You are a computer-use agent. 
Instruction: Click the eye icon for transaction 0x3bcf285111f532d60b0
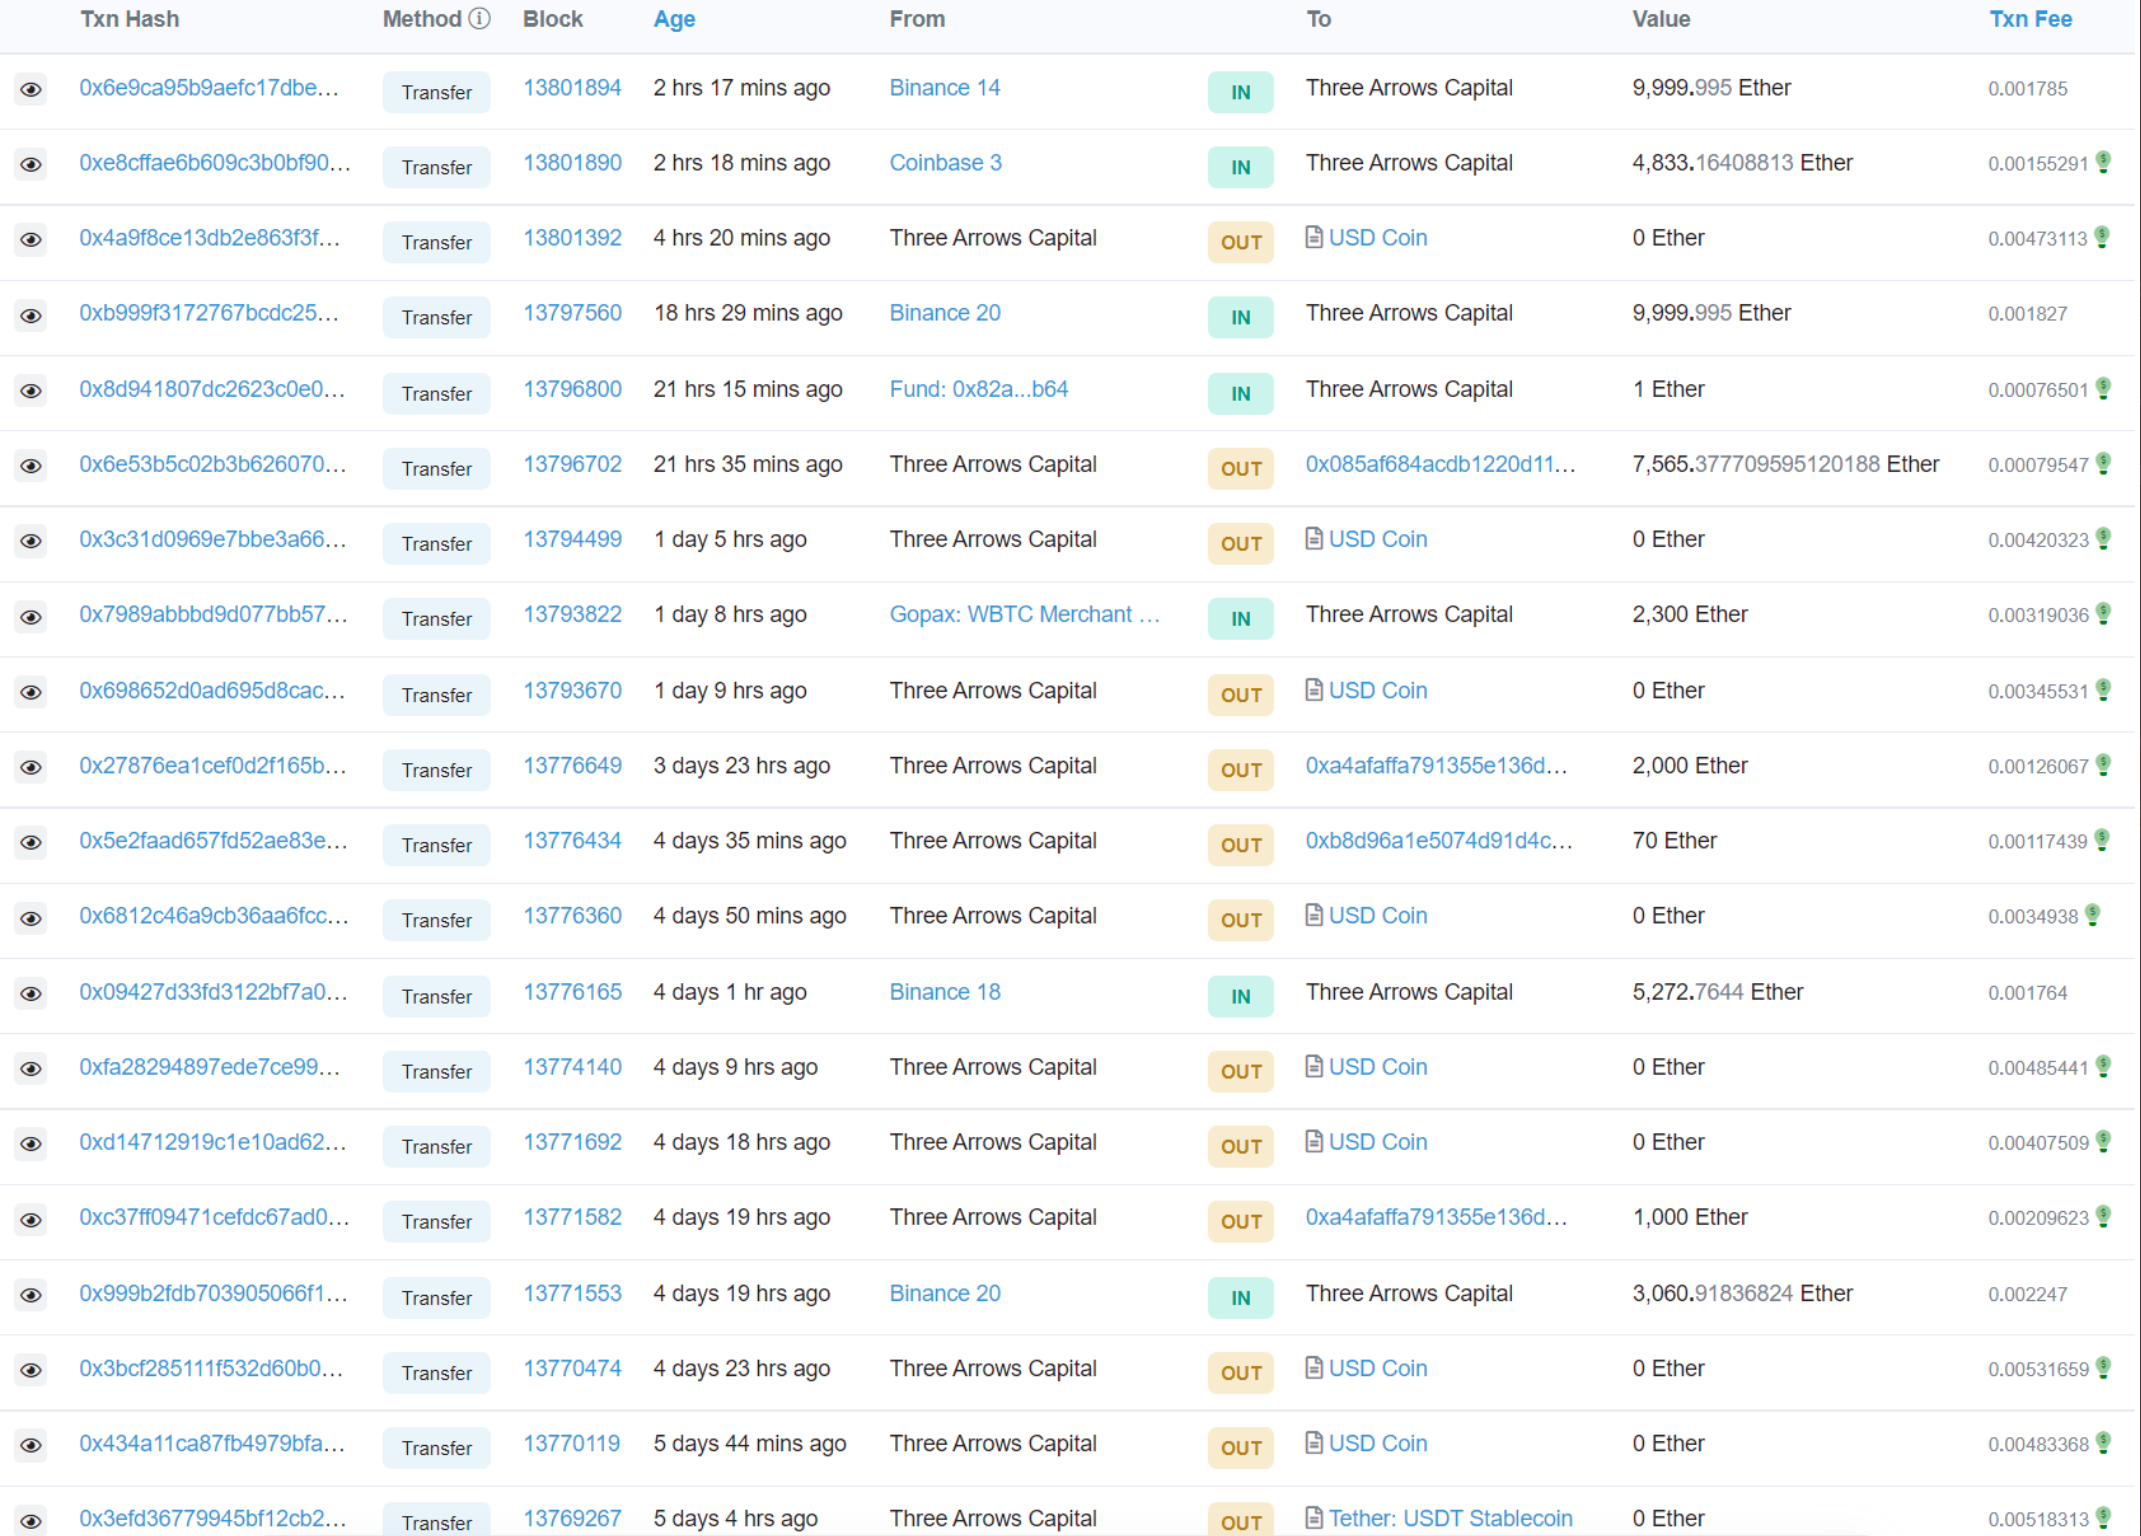click(31, 1370)
